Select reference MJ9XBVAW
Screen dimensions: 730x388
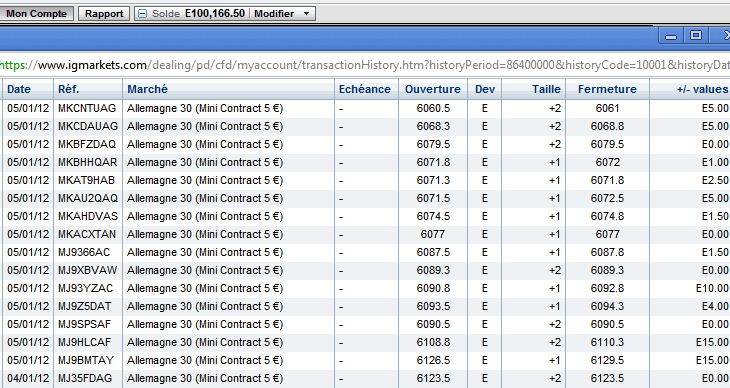pos(88,270)
